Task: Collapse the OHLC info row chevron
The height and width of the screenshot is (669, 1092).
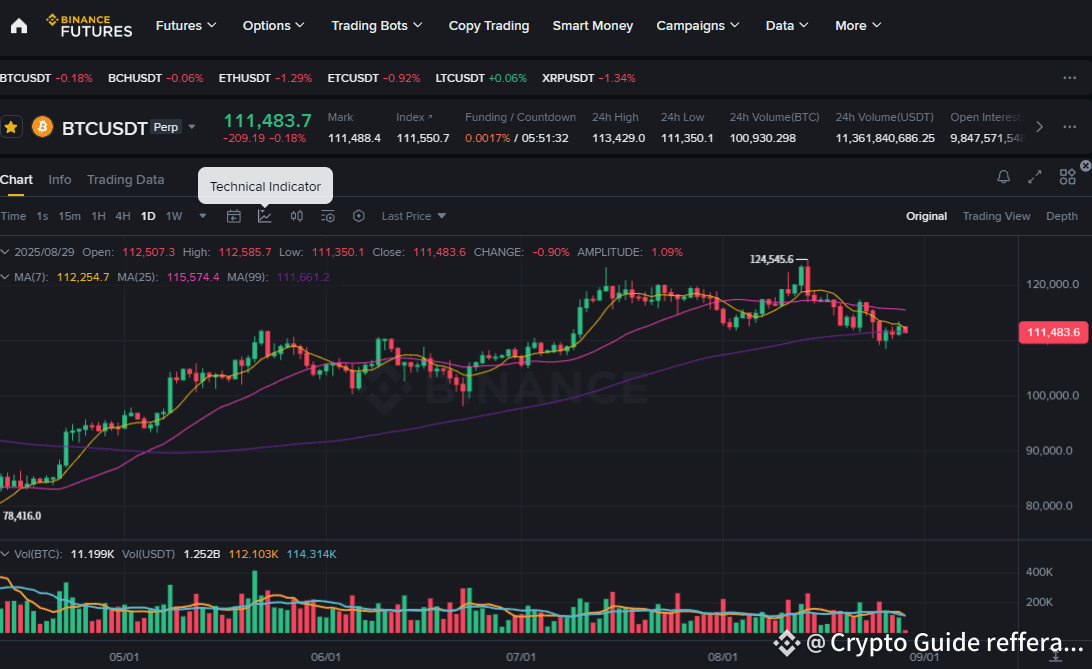Action: point(5,252)
